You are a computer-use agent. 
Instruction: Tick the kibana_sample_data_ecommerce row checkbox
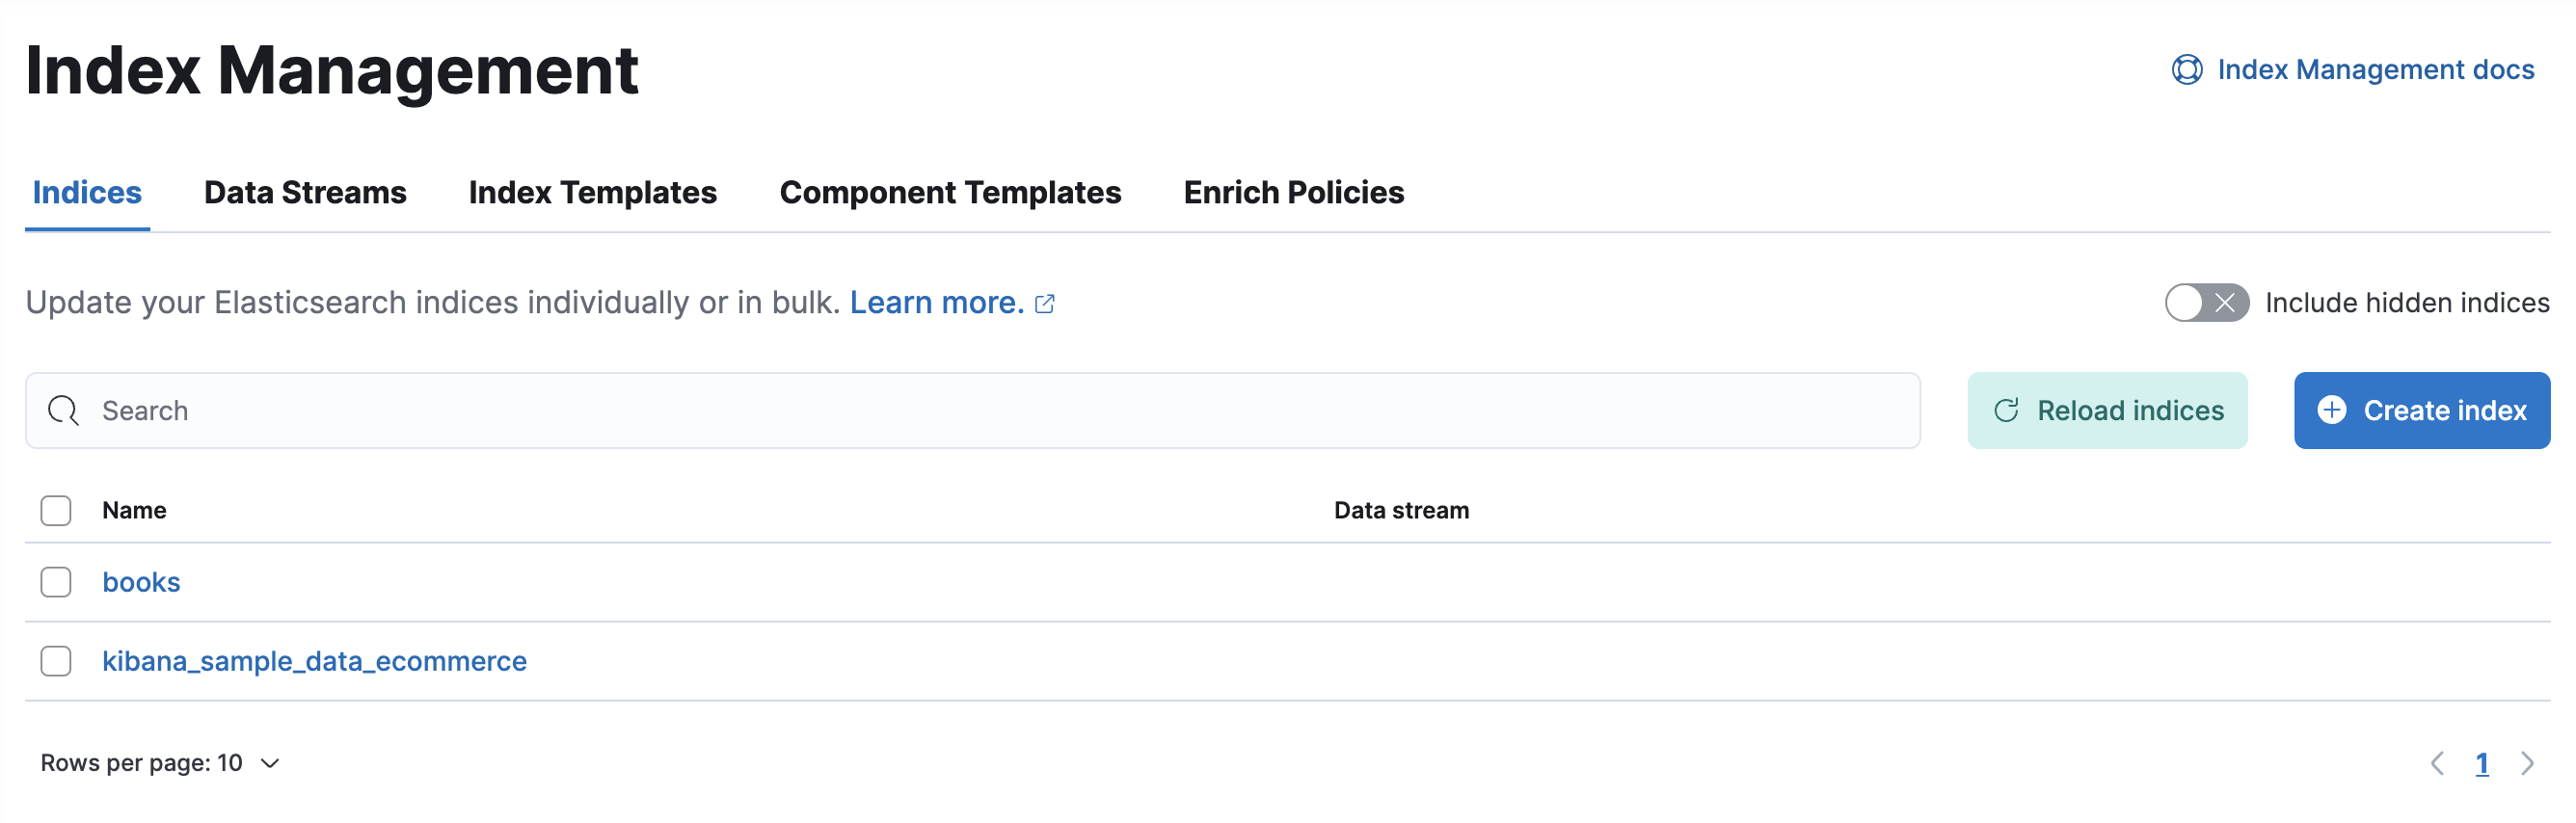[x=56, y=662]
